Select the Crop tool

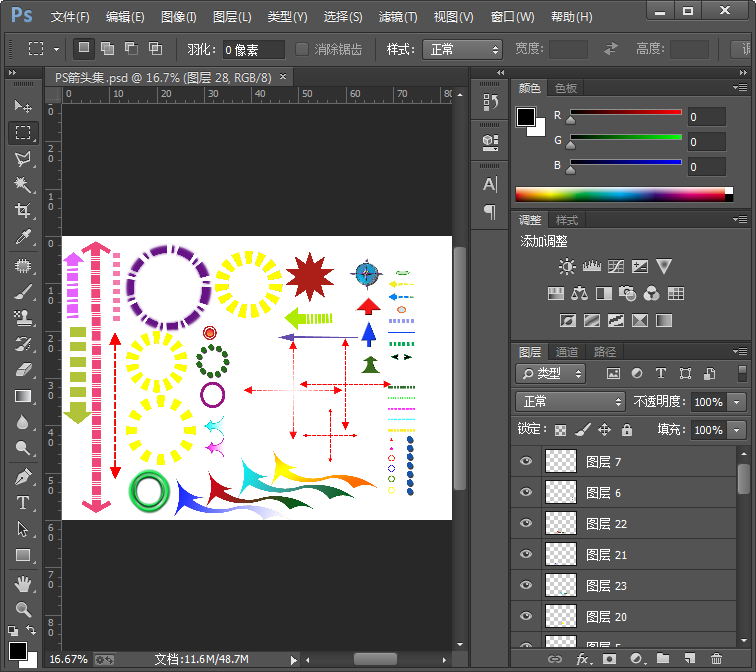[23, 211]
